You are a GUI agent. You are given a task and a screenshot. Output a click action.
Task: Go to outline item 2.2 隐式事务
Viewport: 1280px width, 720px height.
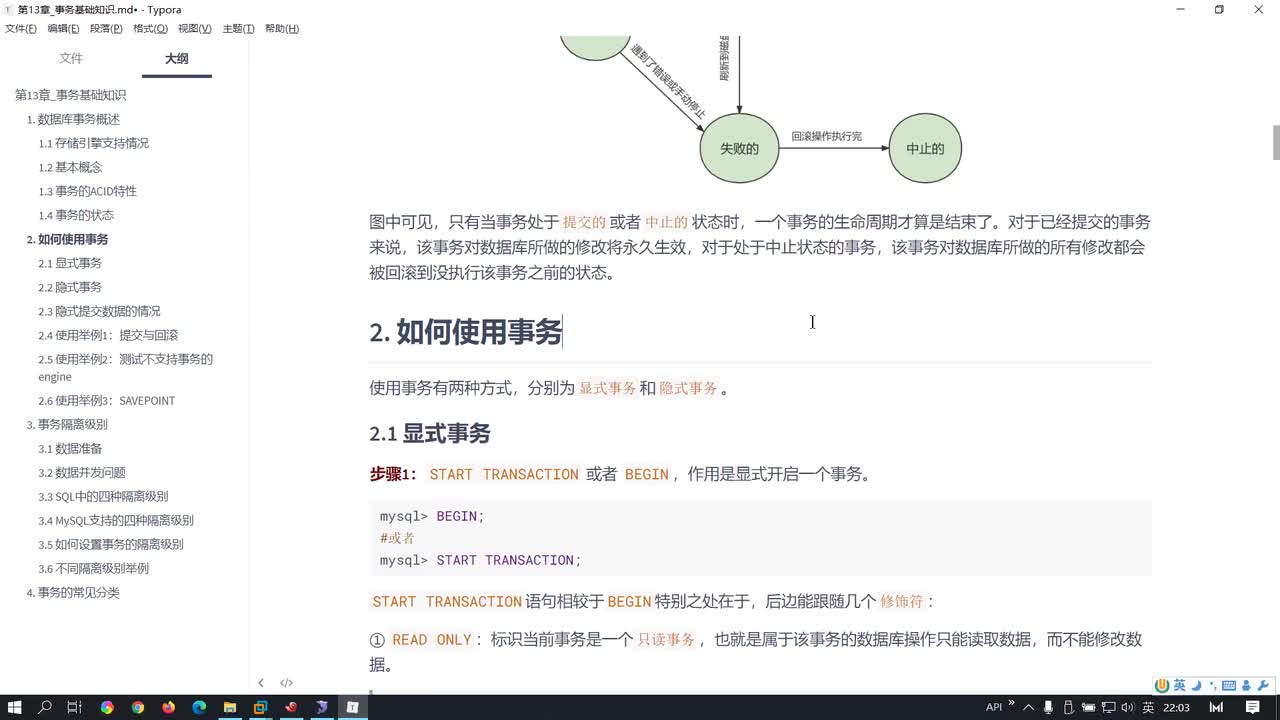[x=70, y=287]
